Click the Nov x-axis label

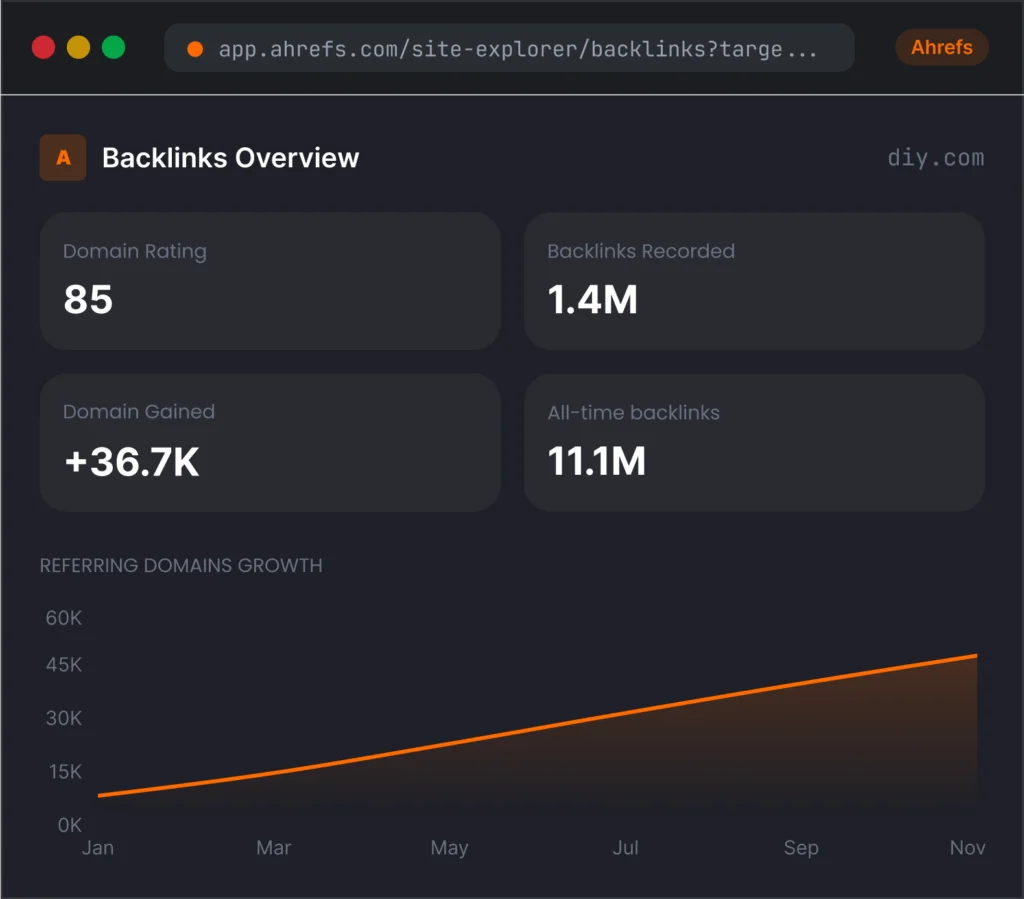(x=967, y=847)
